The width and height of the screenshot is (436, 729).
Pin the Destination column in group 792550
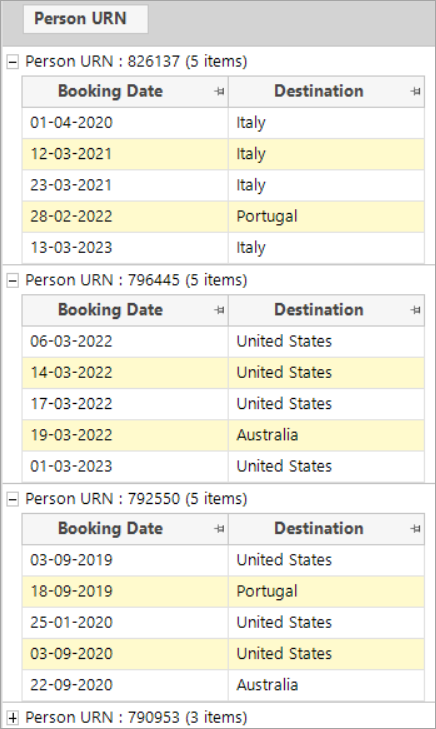pos(416,529)
